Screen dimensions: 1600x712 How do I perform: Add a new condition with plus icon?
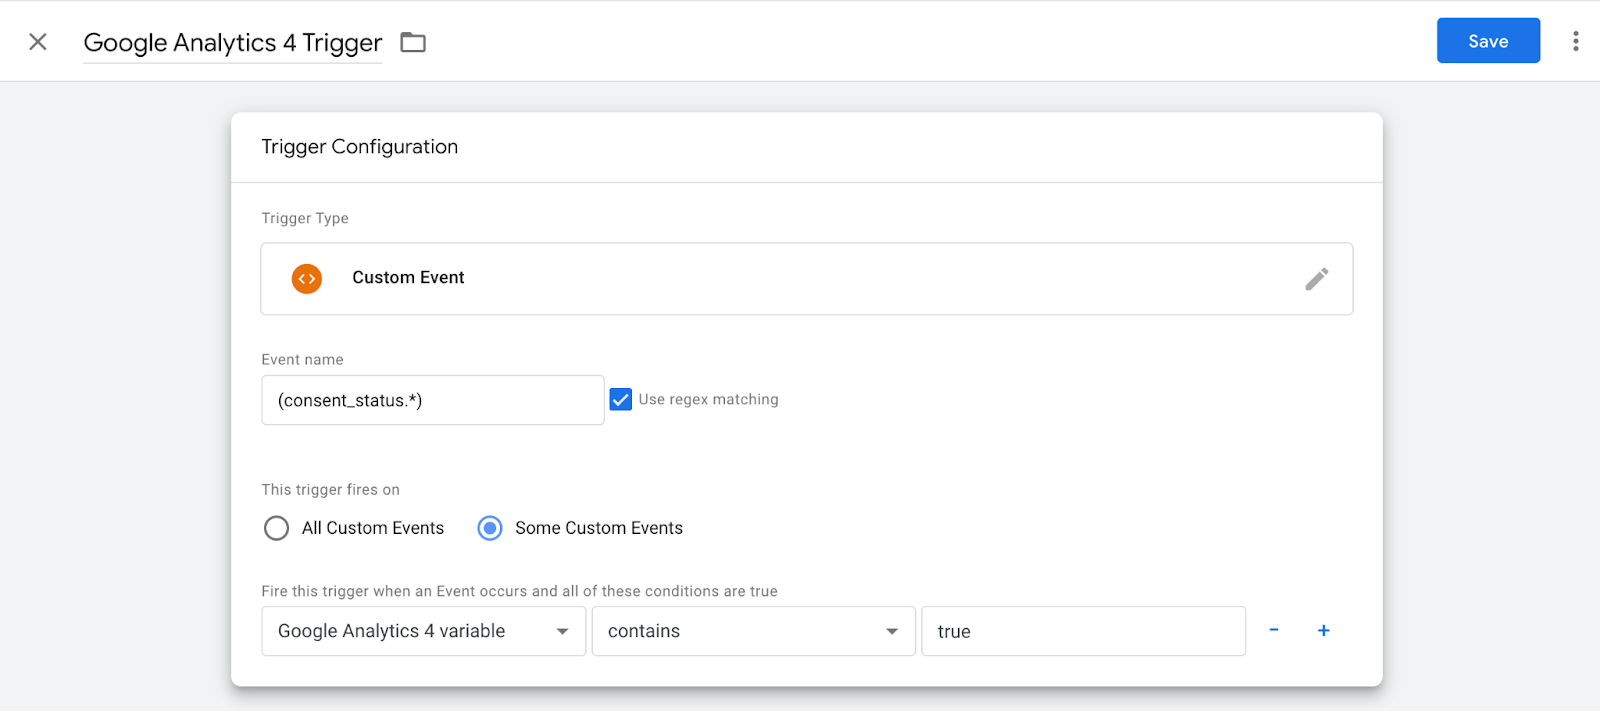[1323, 630]
